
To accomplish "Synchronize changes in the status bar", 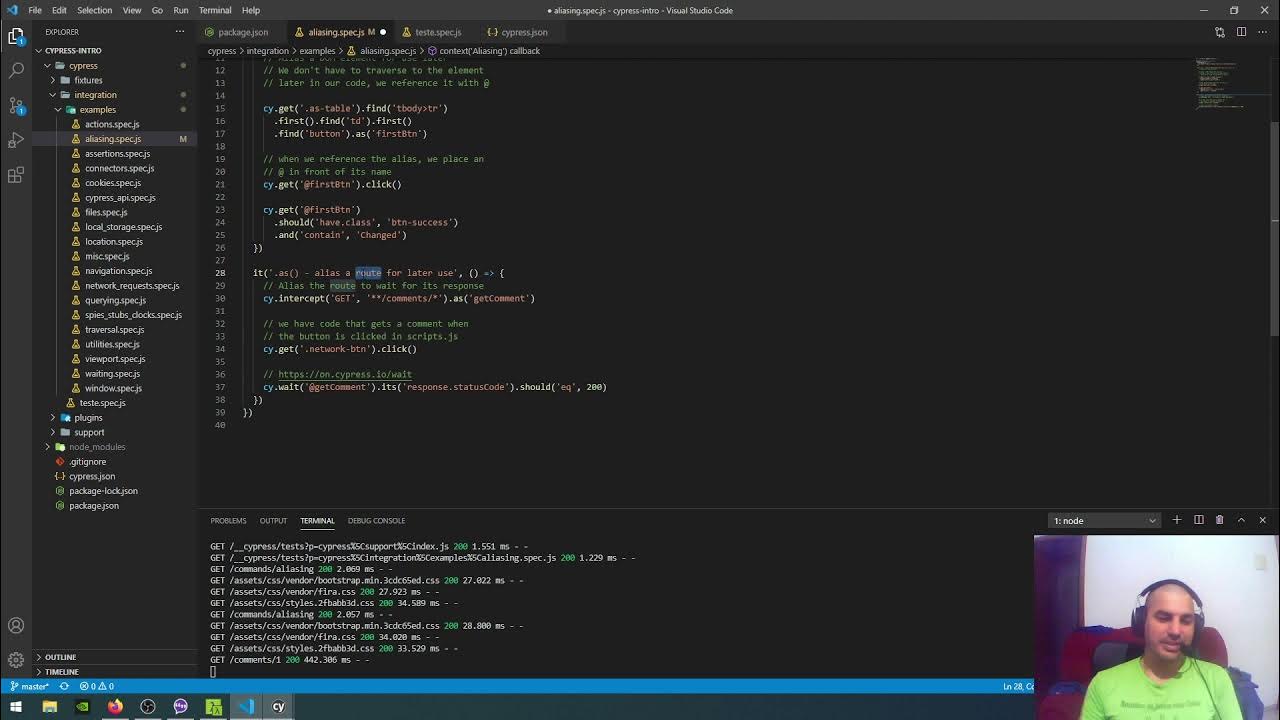I will click(65, 687).
